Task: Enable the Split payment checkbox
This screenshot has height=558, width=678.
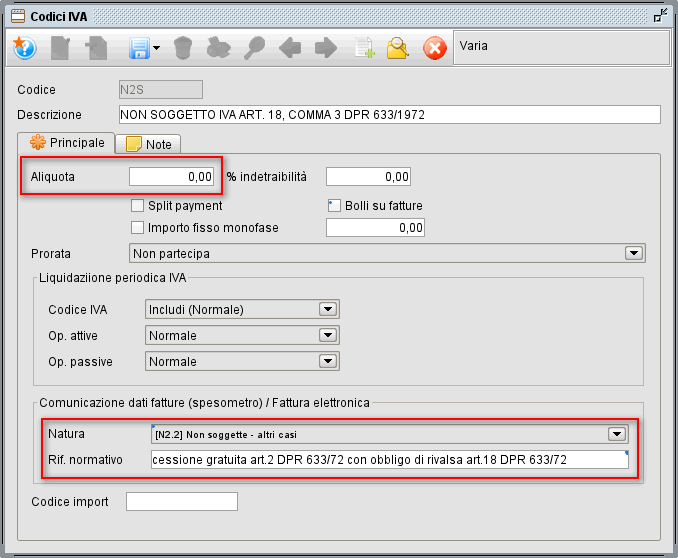Action: click(x=138, y=205)
